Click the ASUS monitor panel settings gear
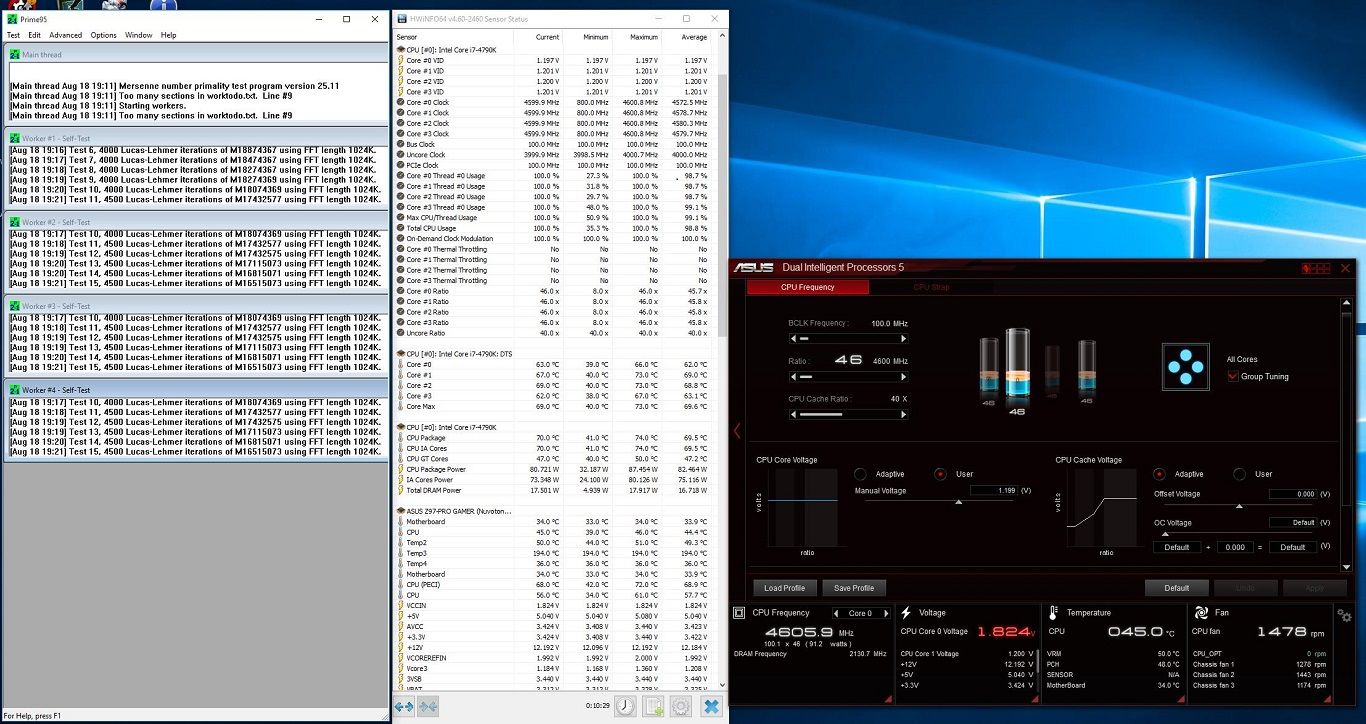The width and height of the screenshot is (1366, 724). coord(1344,614)
